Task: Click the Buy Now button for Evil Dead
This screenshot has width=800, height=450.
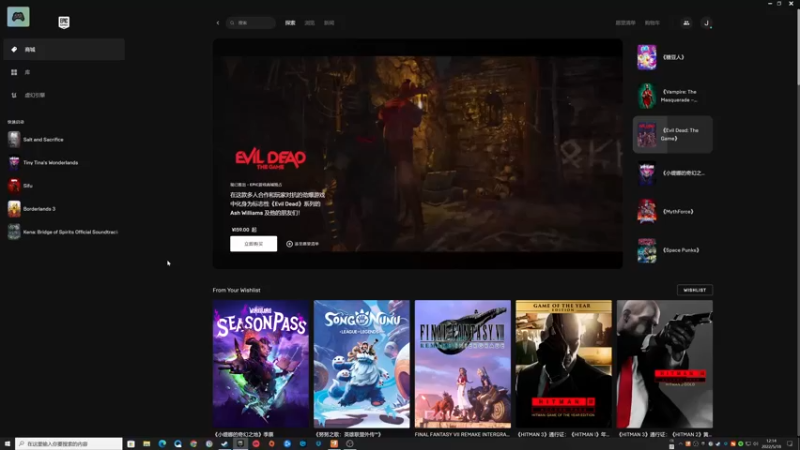Action: point(254,244)
